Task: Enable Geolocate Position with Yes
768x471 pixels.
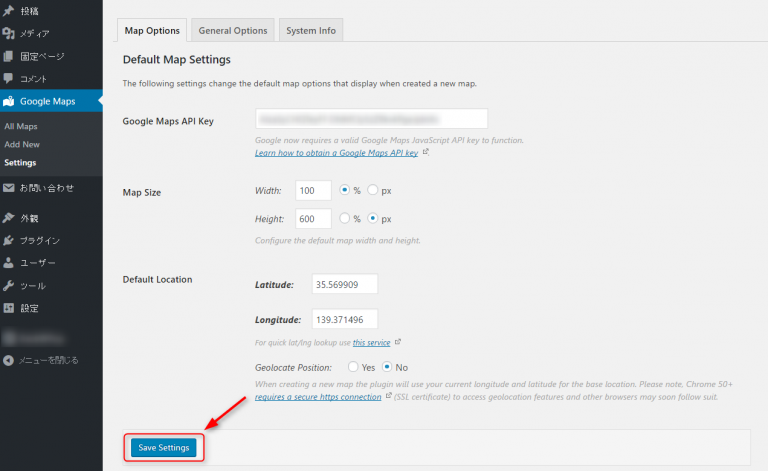Action: (353, 367)
